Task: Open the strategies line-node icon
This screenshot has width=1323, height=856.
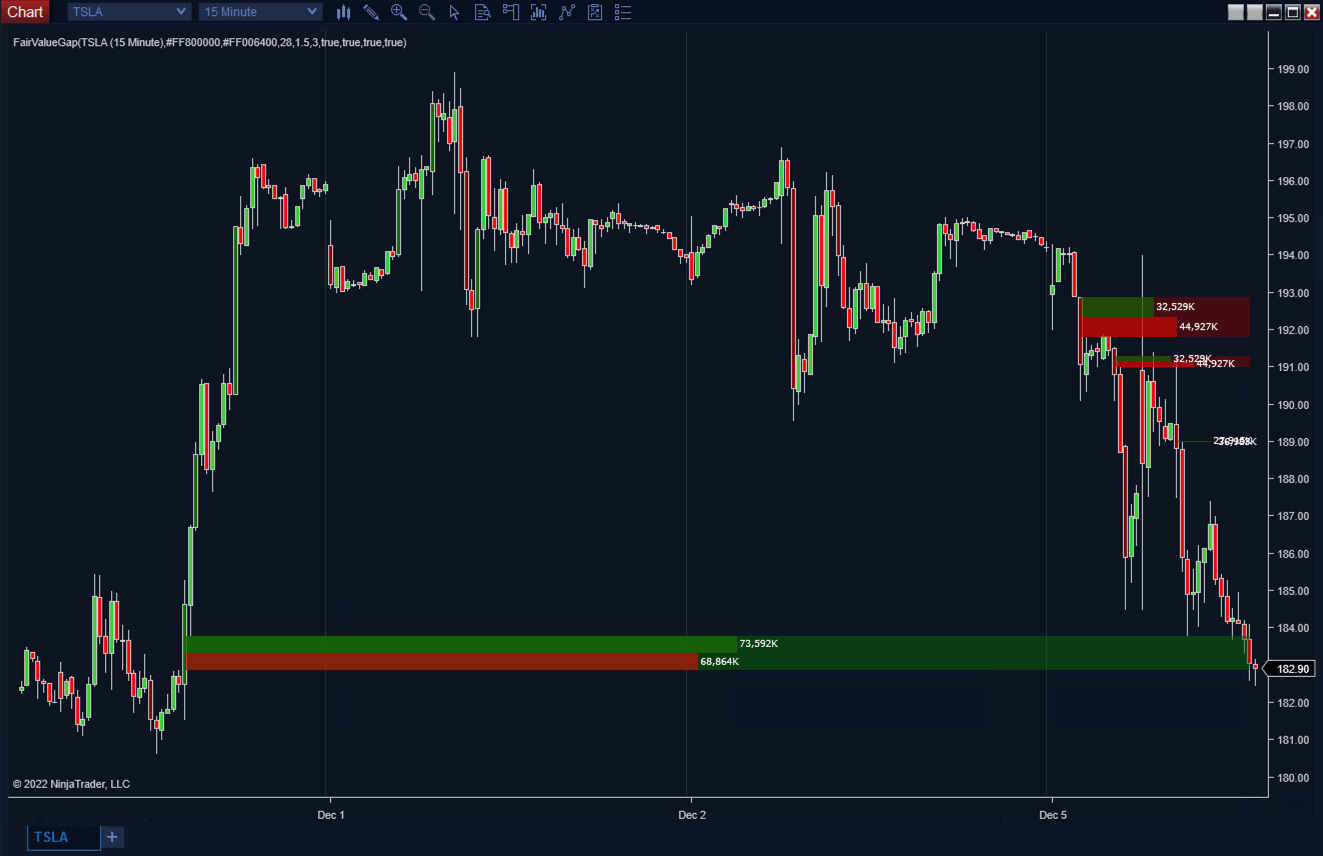Action: (x=567, y=12)
